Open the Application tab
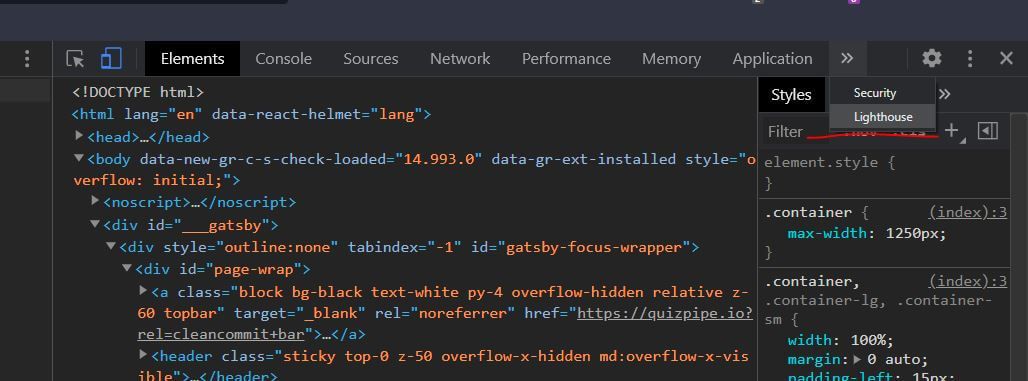1028x381 pixels. coord(772,58)
